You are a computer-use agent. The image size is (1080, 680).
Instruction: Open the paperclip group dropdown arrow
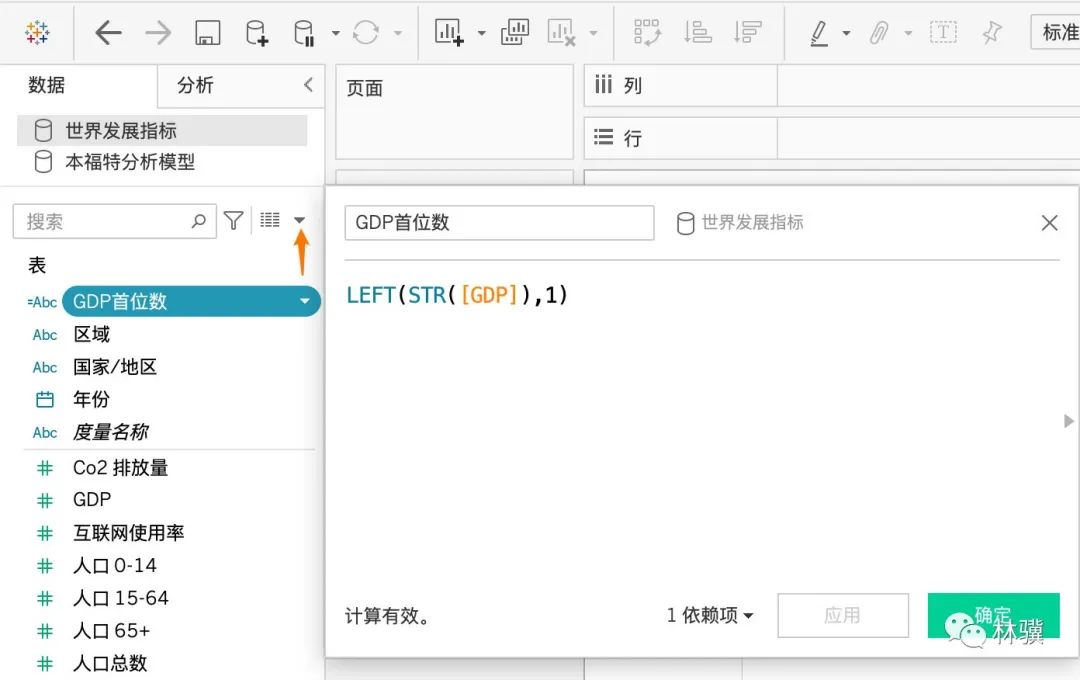coord(908,32)
